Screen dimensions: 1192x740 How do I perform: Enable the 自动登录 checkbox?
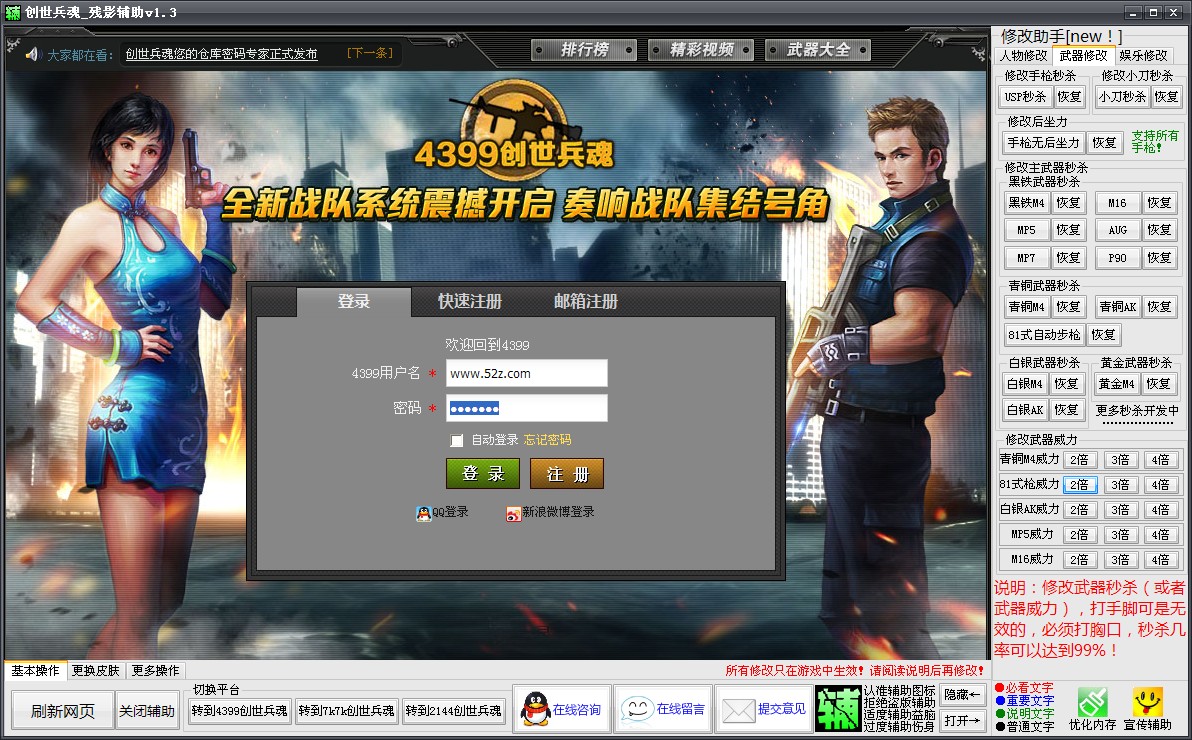(x=457, y=440)
